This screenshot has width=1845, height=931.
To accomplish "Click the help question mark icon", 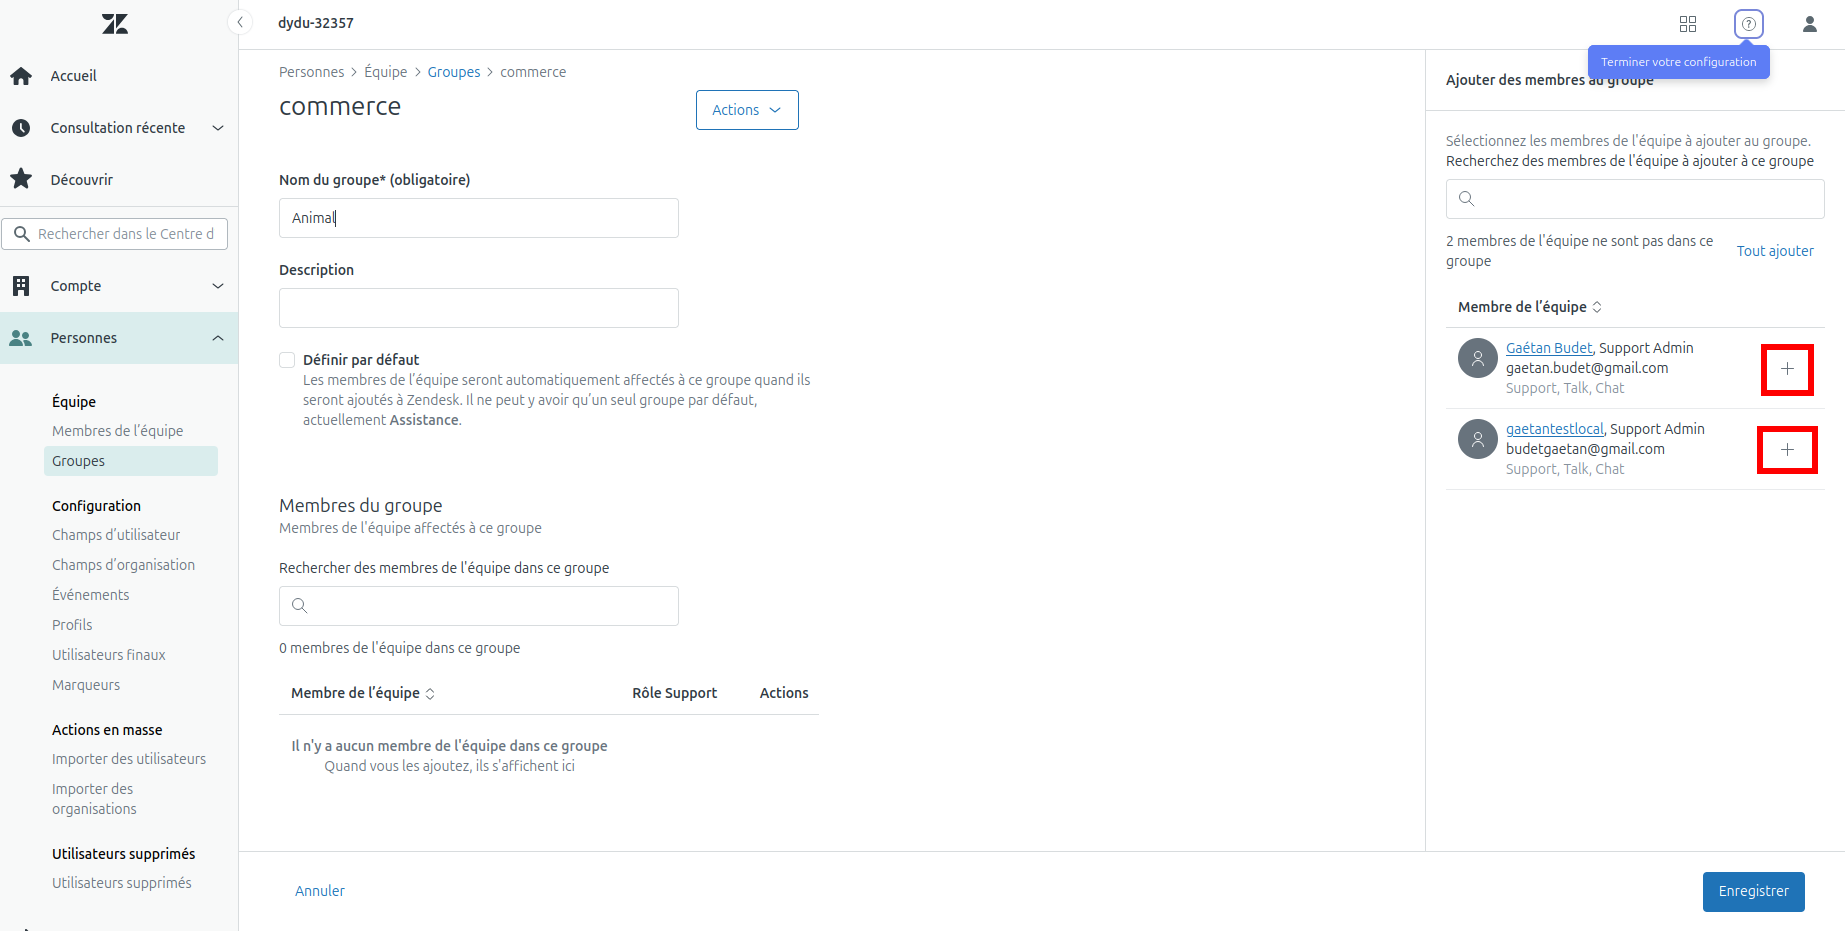I will coord(1749,24).
